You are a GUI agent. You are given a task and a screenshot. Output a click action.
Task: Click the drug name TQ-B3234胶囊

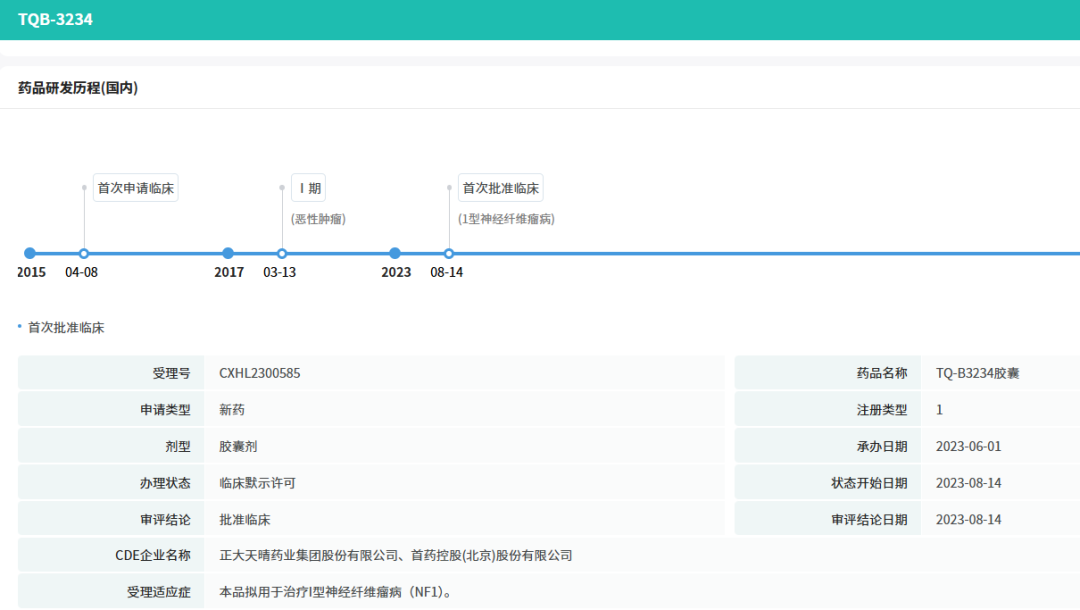point(977,373)
